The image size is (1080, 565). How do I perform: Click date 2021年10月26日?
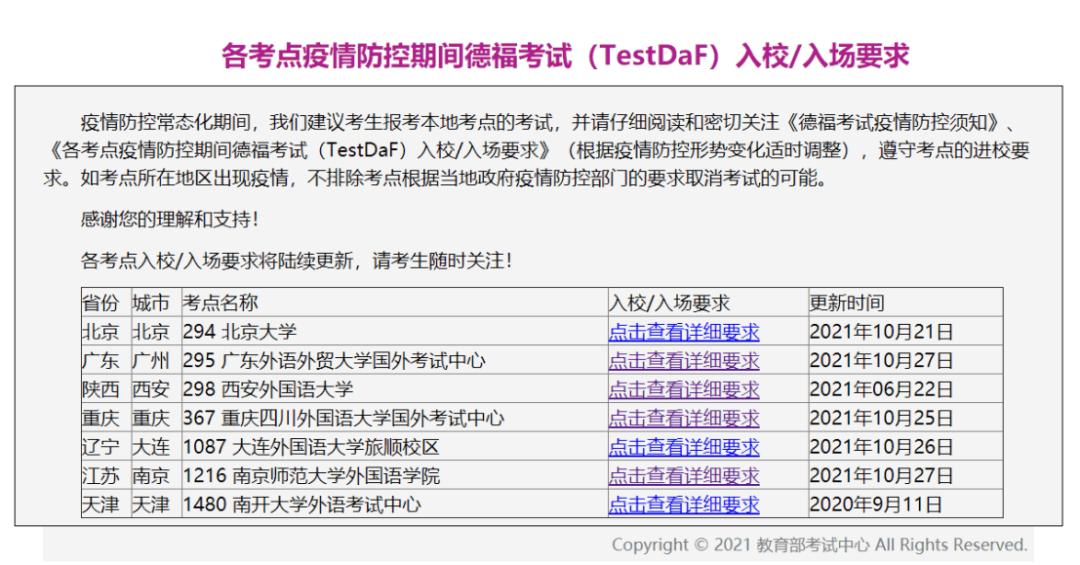click(x=881, y=447)
